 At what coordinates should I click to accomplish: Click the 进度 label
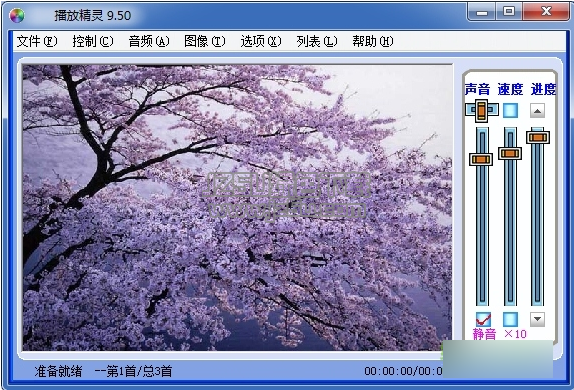tap(543, 89)
